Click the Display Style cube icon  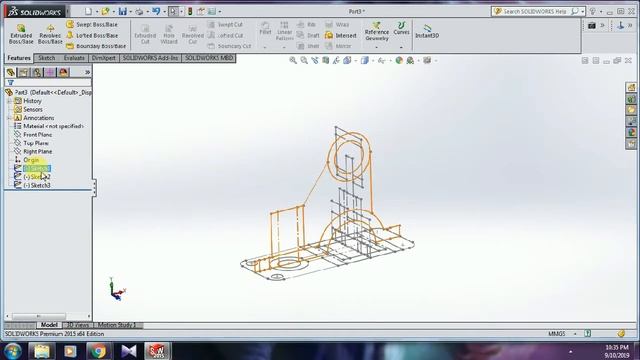[x=364, y=60]
